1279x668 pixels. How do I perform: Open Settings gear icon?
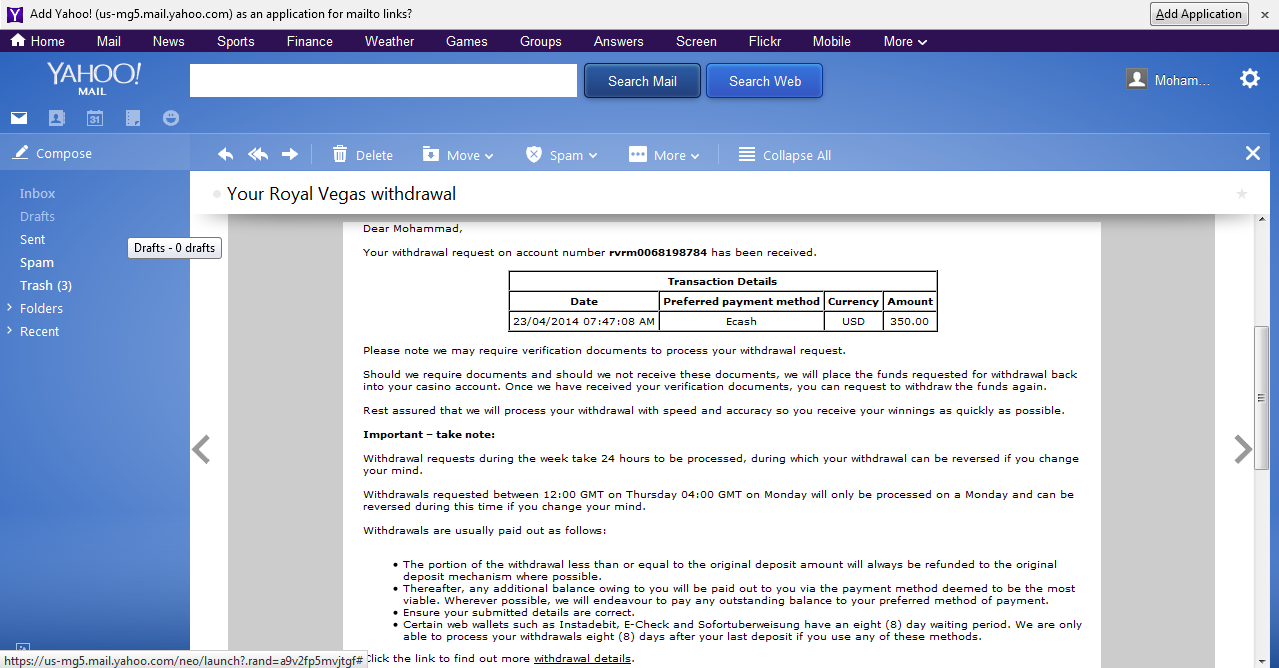click(1250, 78)
